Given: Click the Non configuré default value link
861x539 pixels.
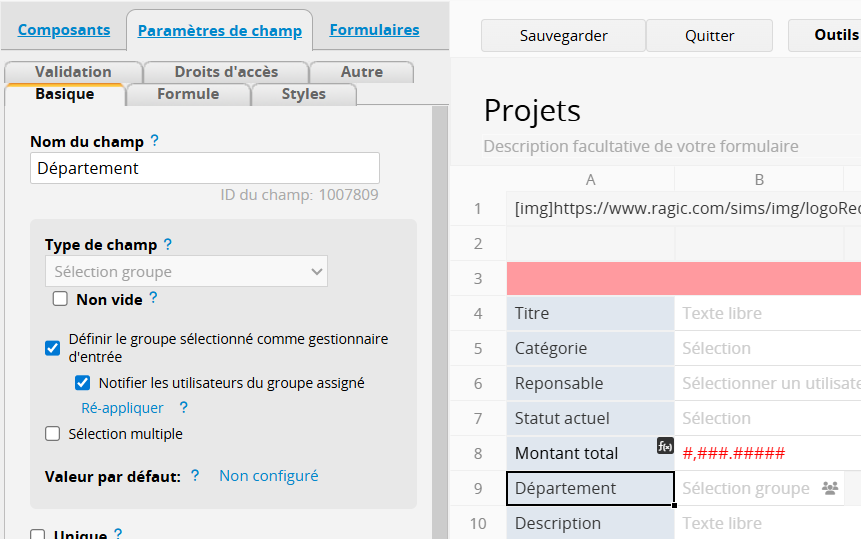Looking at the screenshot, I should tap(269, 476).
